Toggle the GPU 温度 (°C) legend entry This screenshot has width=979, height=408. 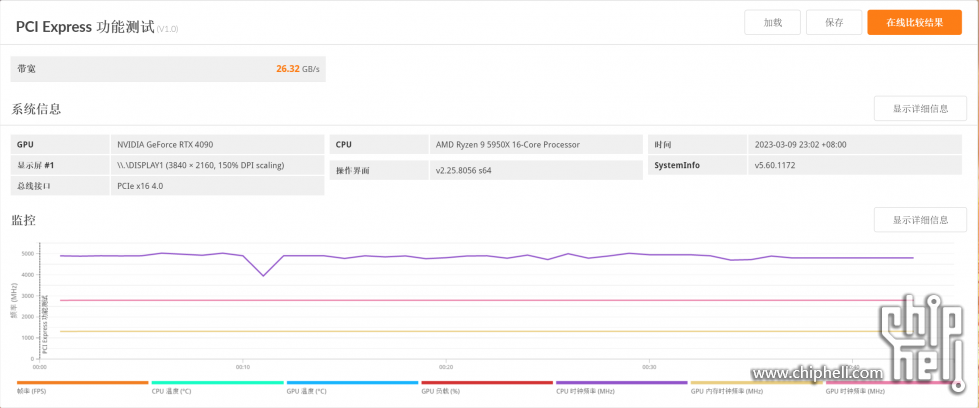click(x=352, y=387)
